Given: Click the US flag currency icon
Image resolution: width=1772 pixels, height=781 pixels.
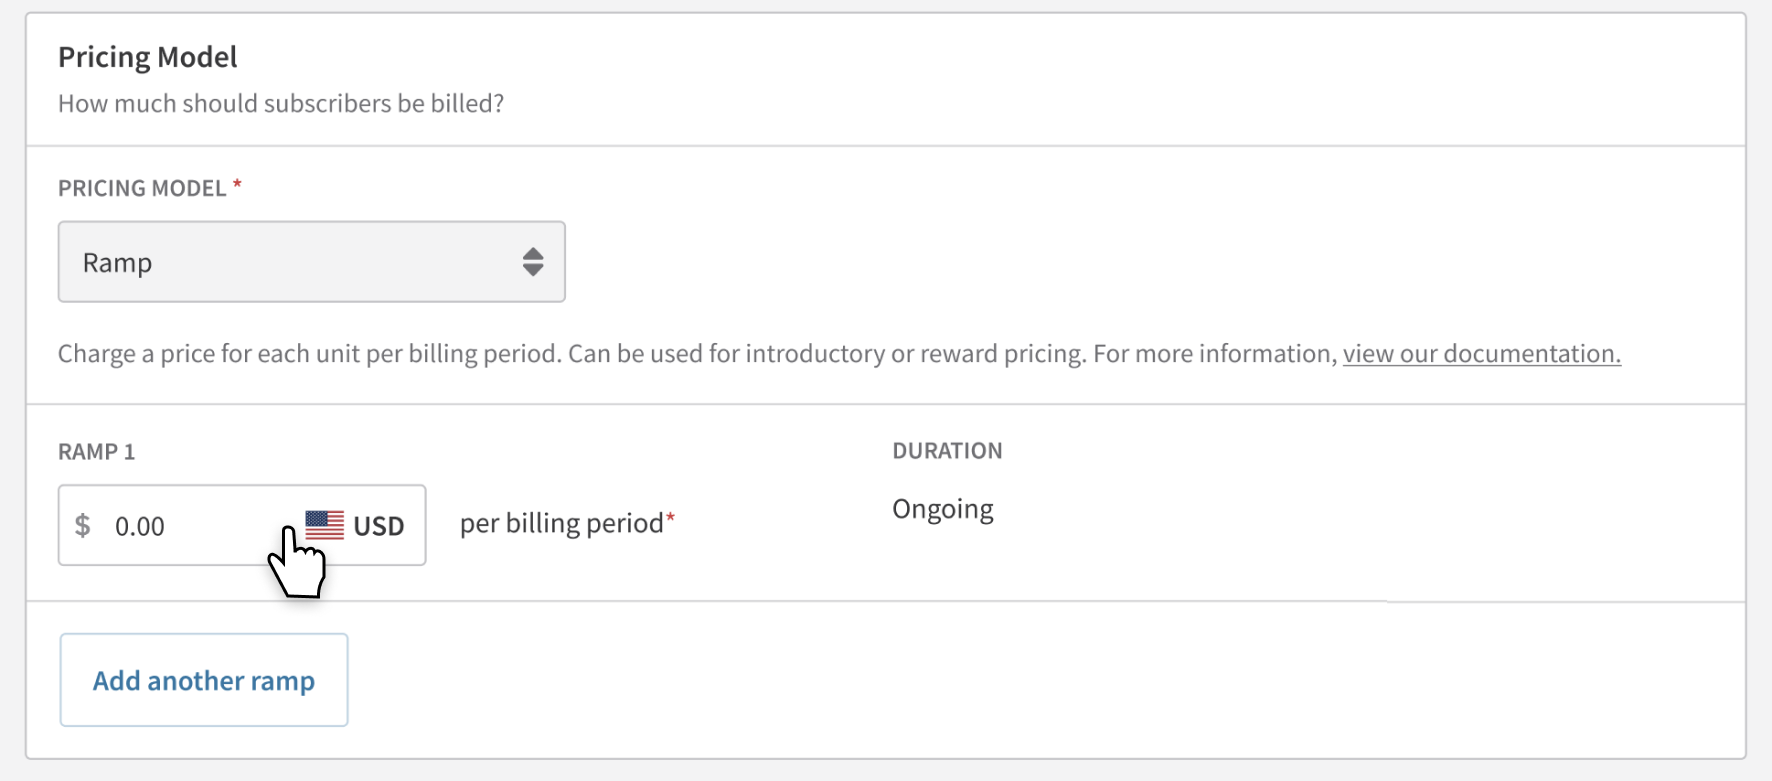Looking at the screenshot, I should click(324, 525).
